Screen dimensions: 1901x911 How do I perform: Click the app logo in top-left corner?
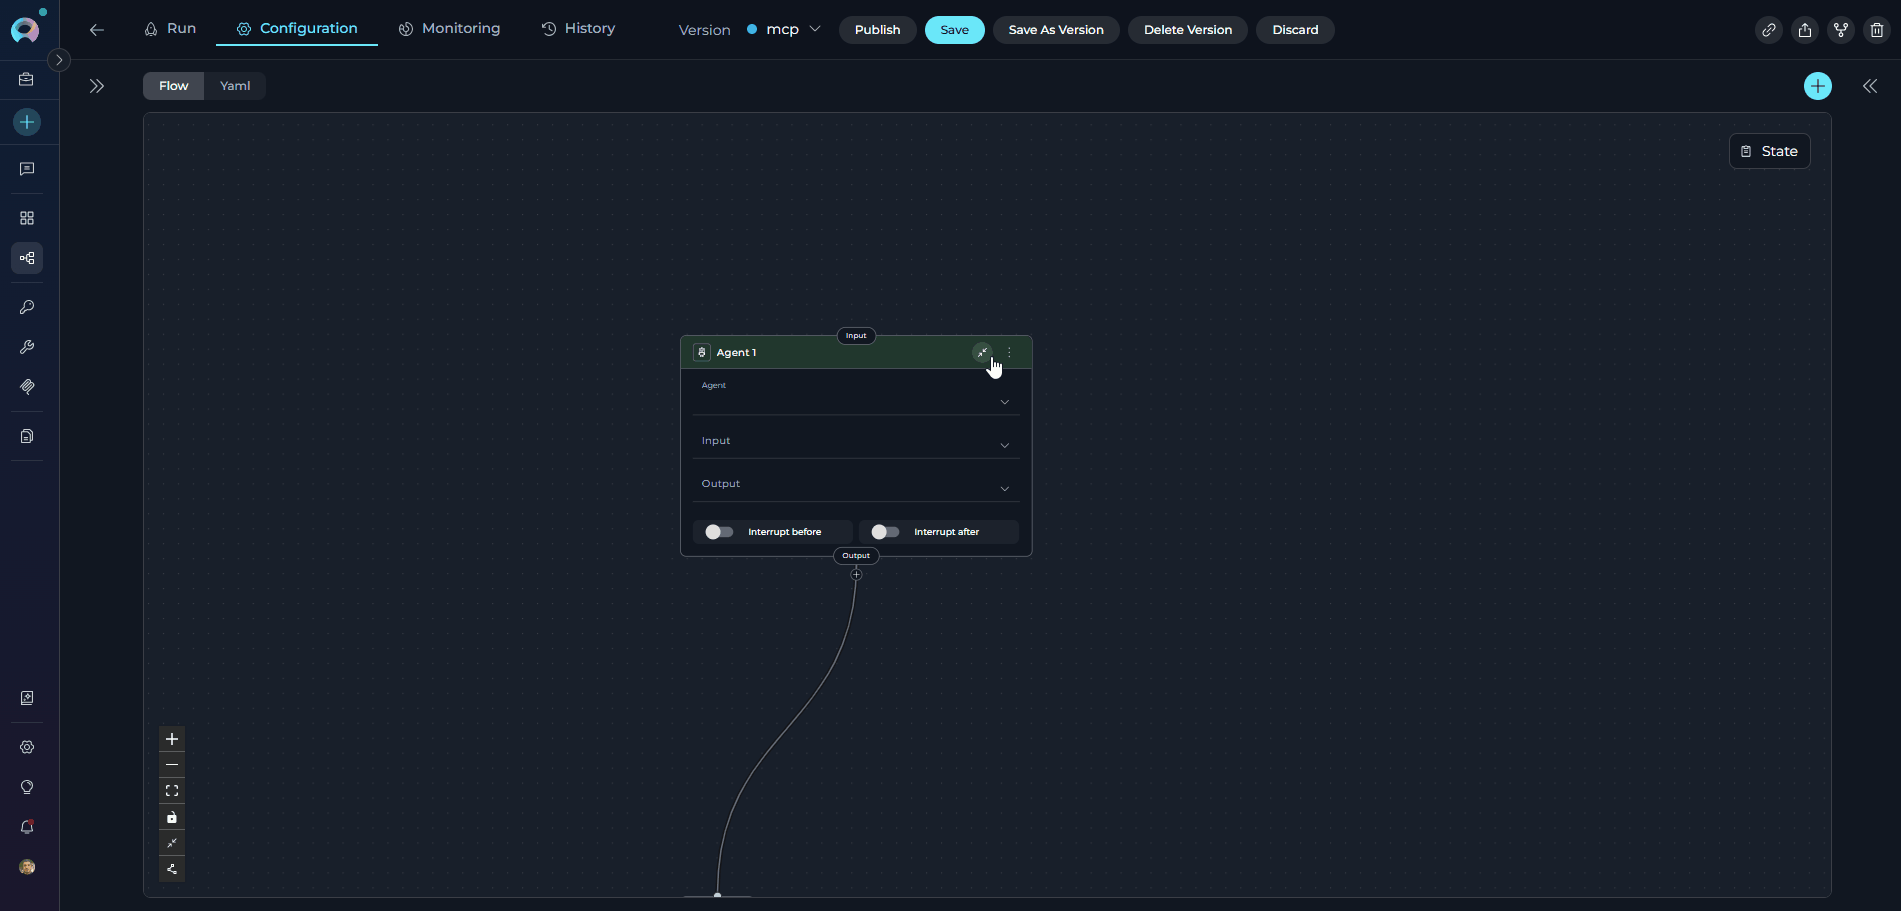coord(25,30)
